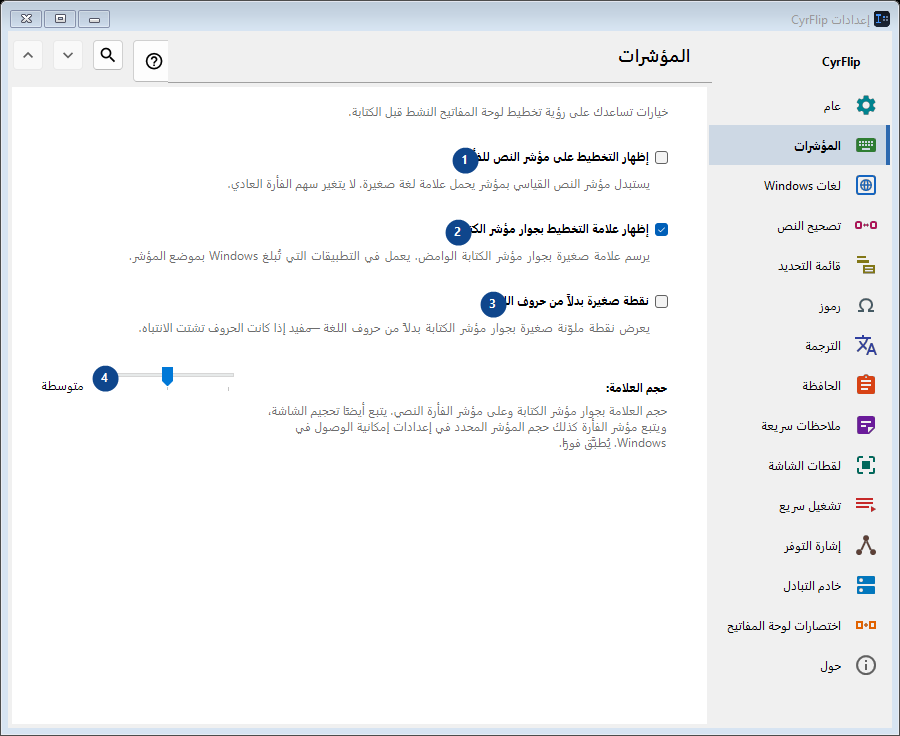Image resolution: width=900 pixels, height=736 pixels.
Task: Go to previous item with up chevron
Action: [28, 55]
